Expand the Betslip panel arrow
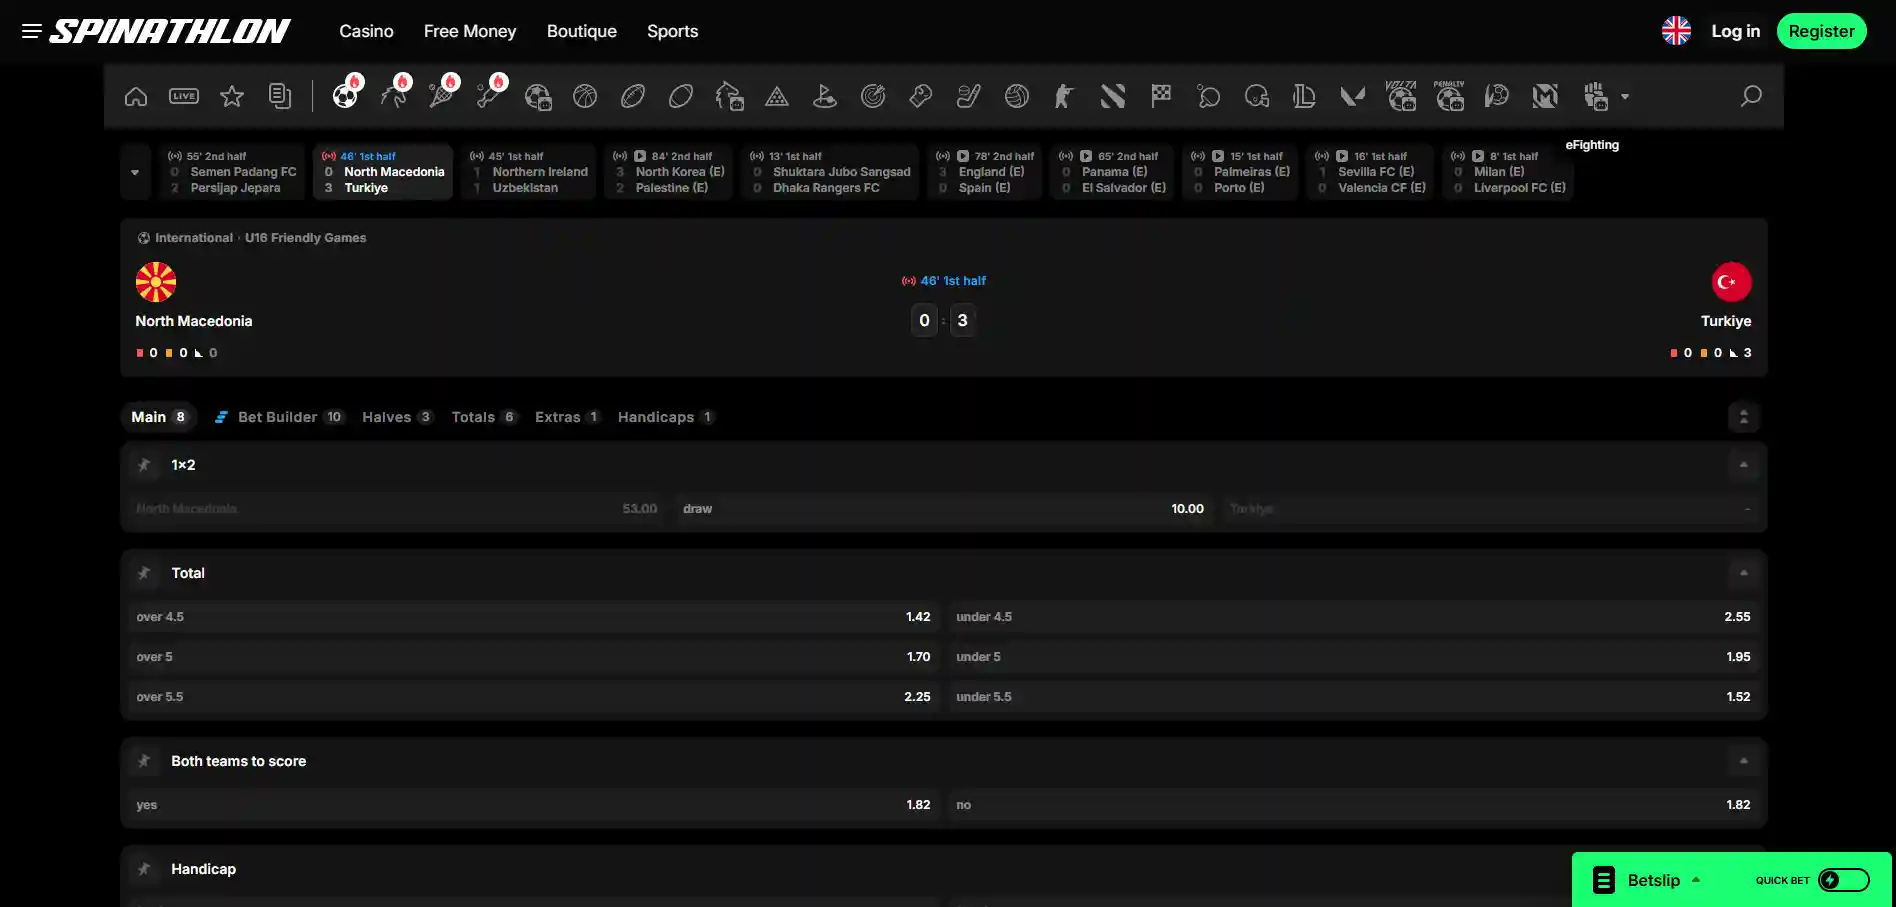The height and width of the screenshot is (907, 1896). point(1696,880)
